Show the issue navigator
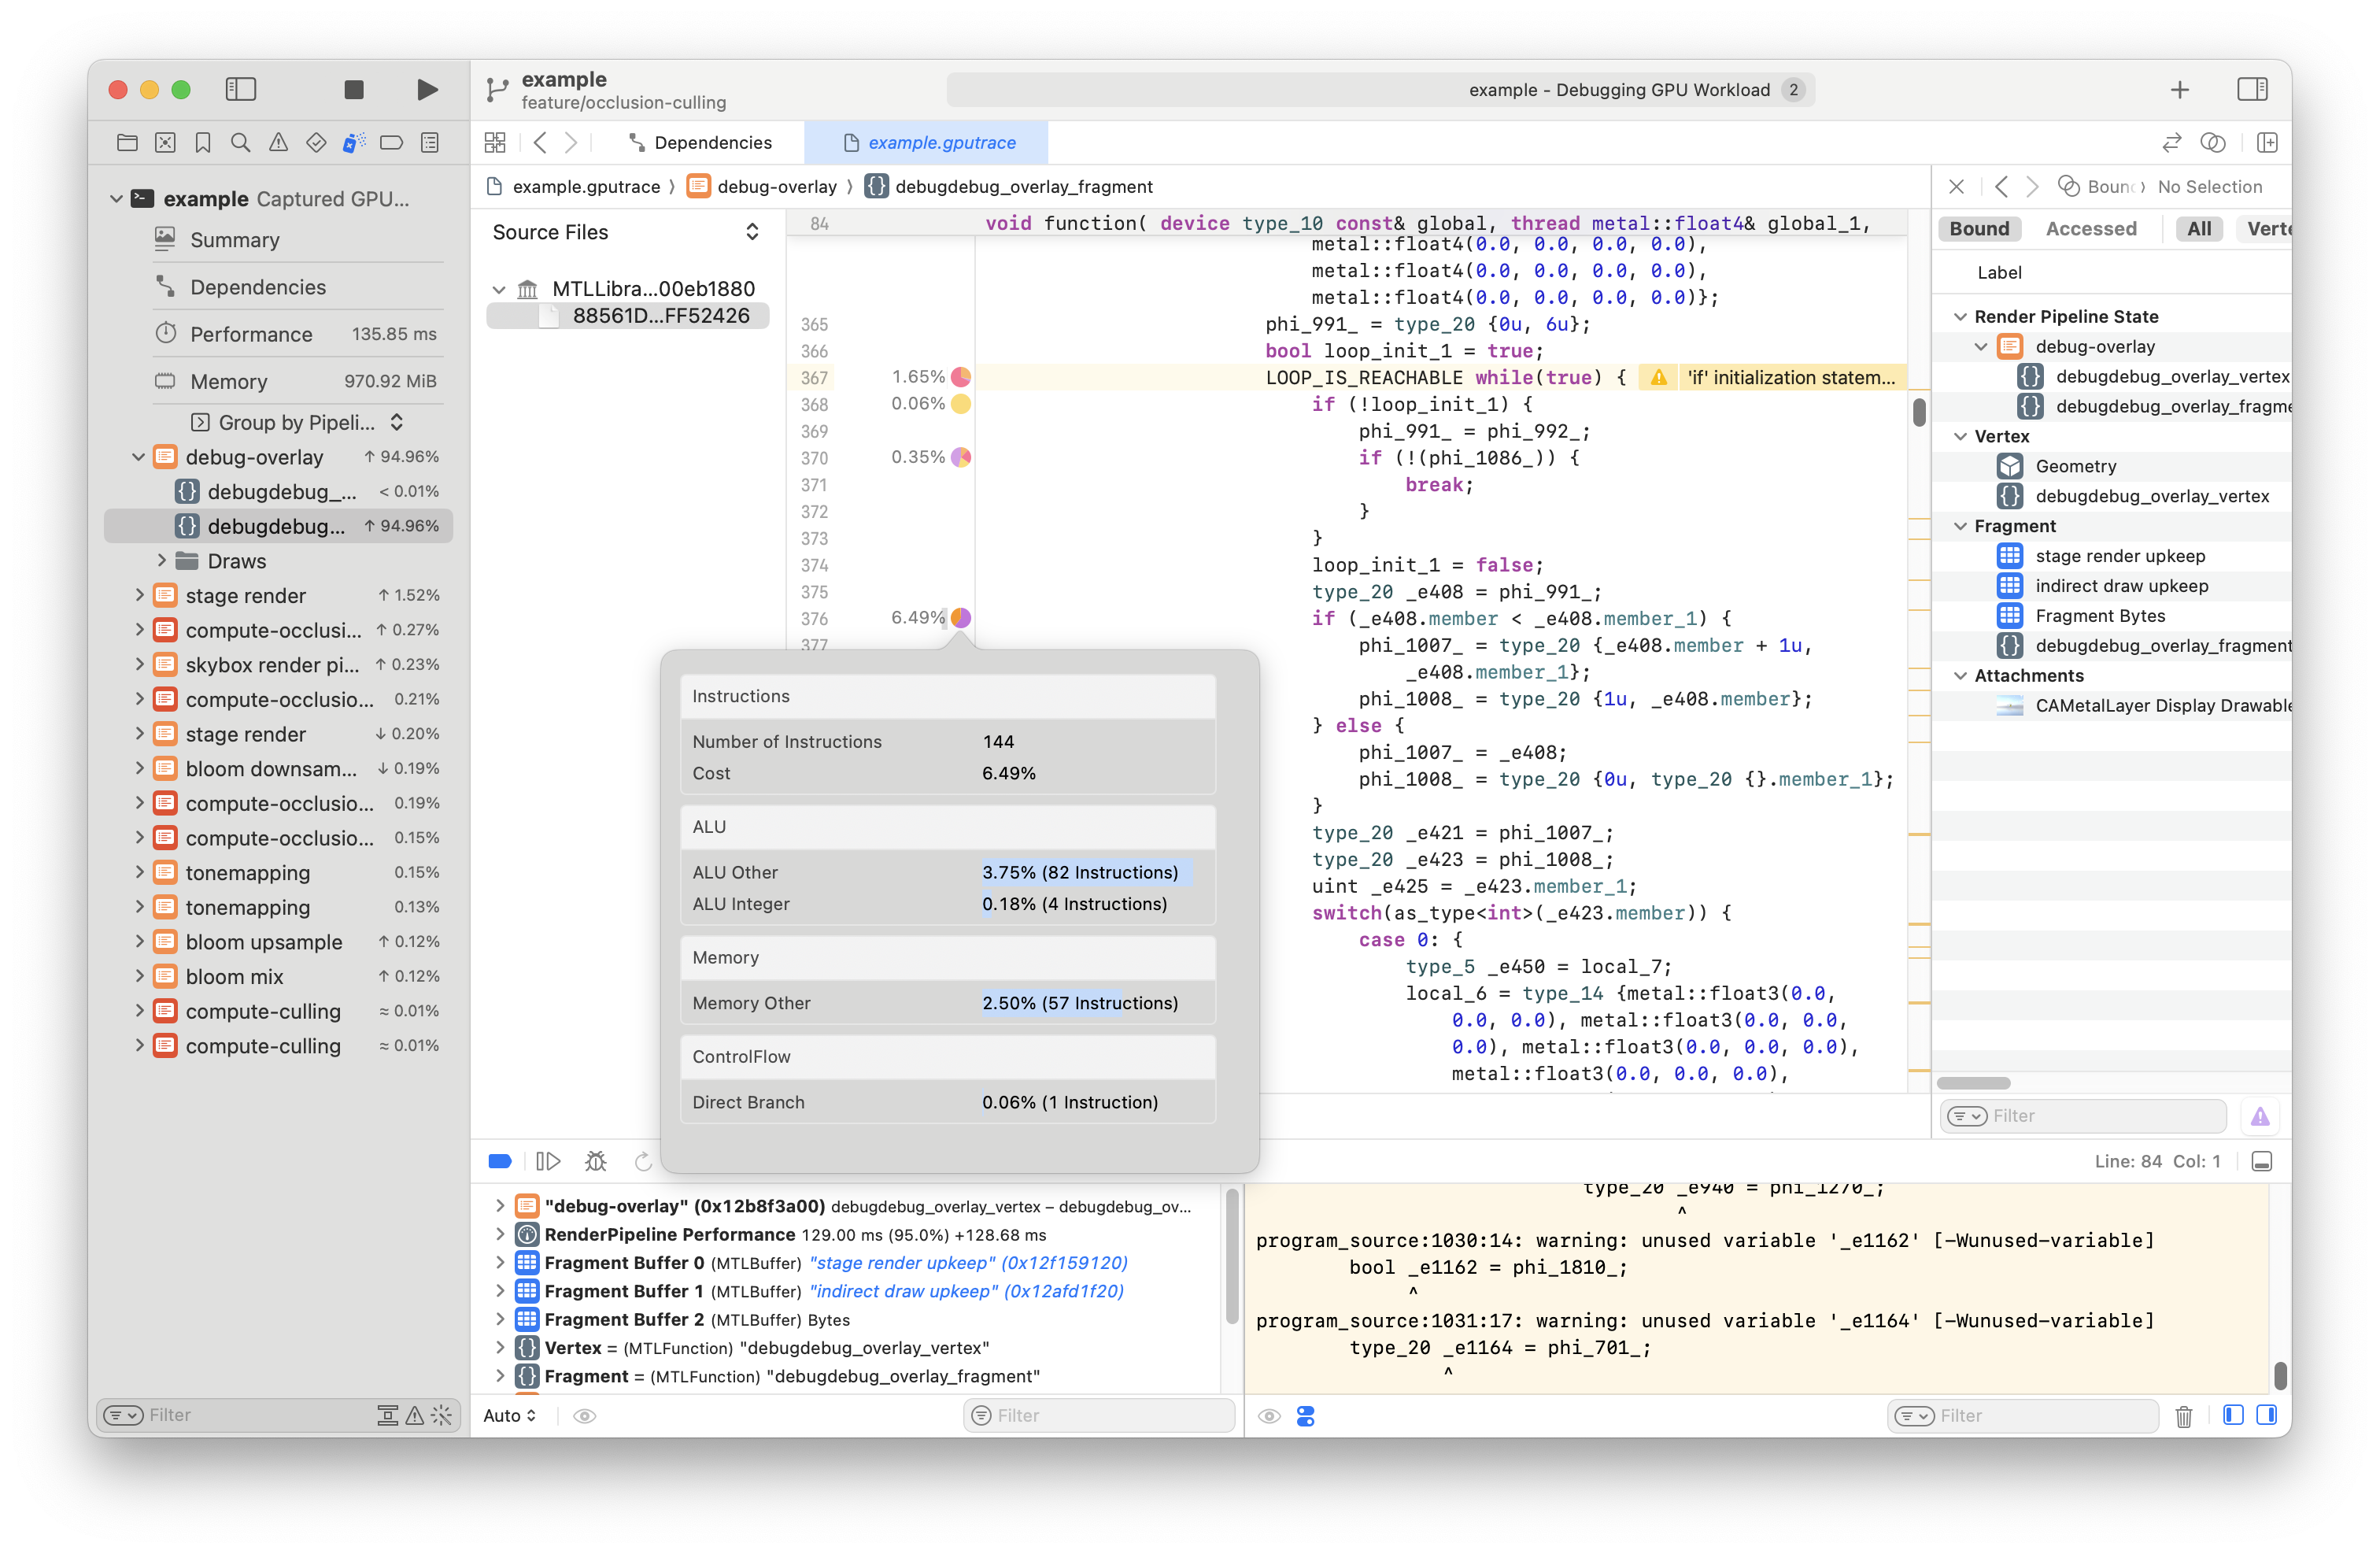Image resolution: width=2380 pixels, height=1554 pixels. pos(279,142)
